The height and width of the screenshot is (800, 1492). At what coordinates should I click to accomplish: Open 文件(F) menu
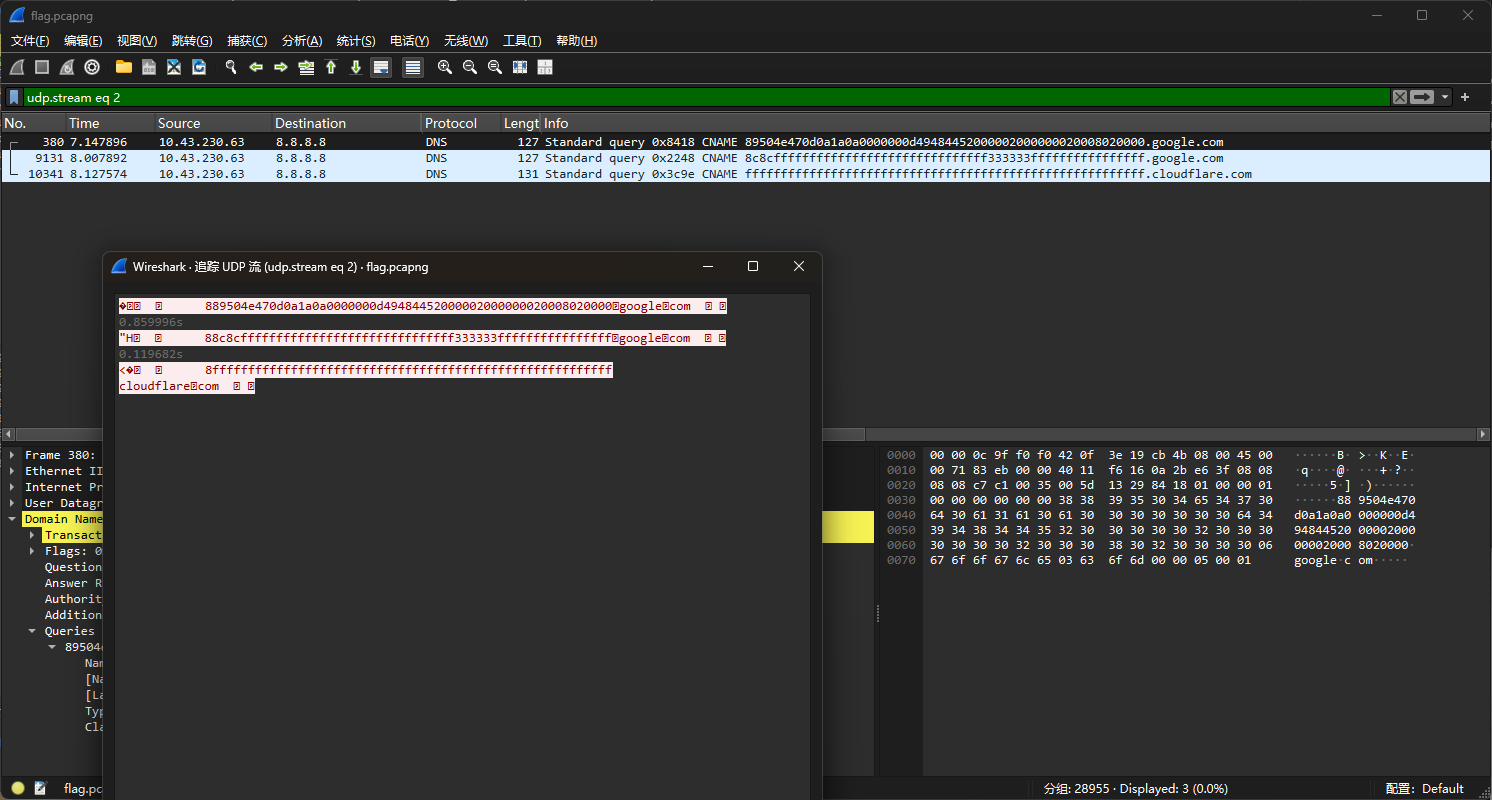pos(30,41)
